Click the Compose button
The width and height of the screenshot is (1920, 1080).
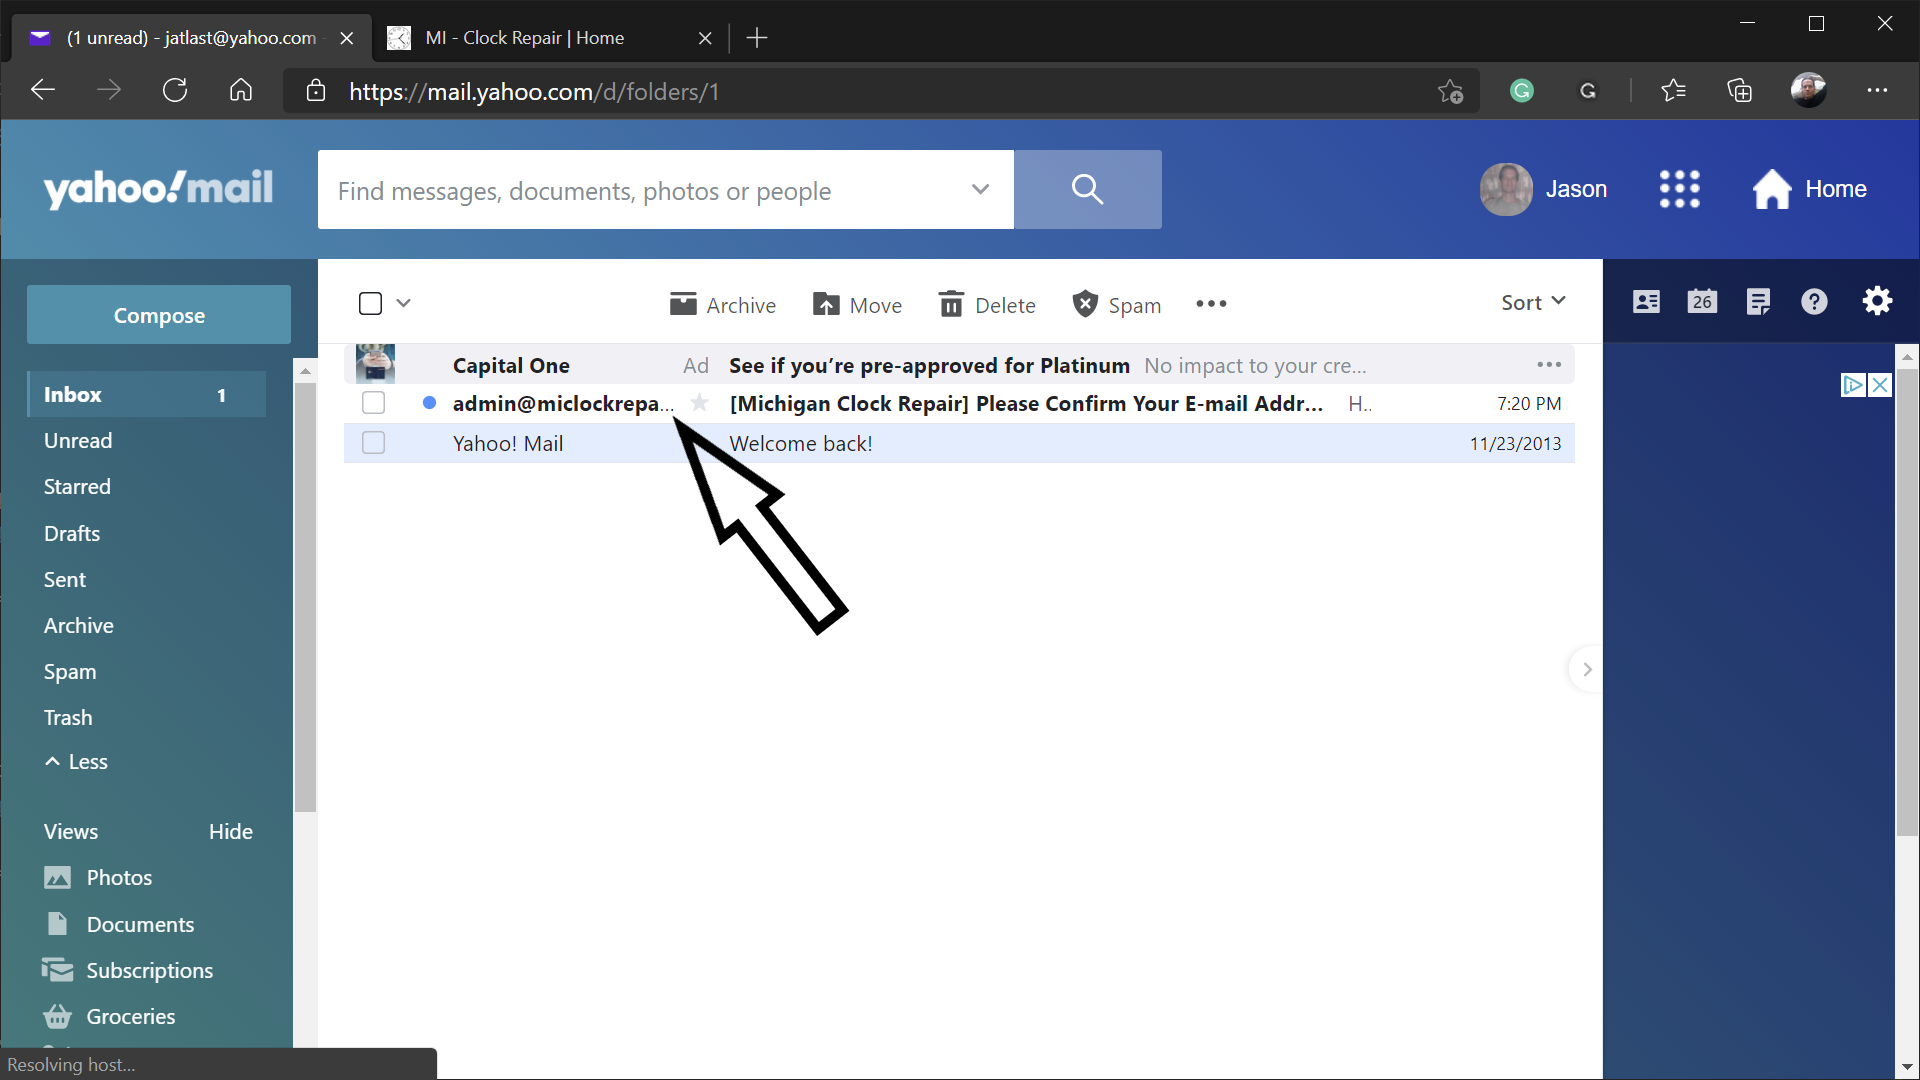click(x=159, y=315)
